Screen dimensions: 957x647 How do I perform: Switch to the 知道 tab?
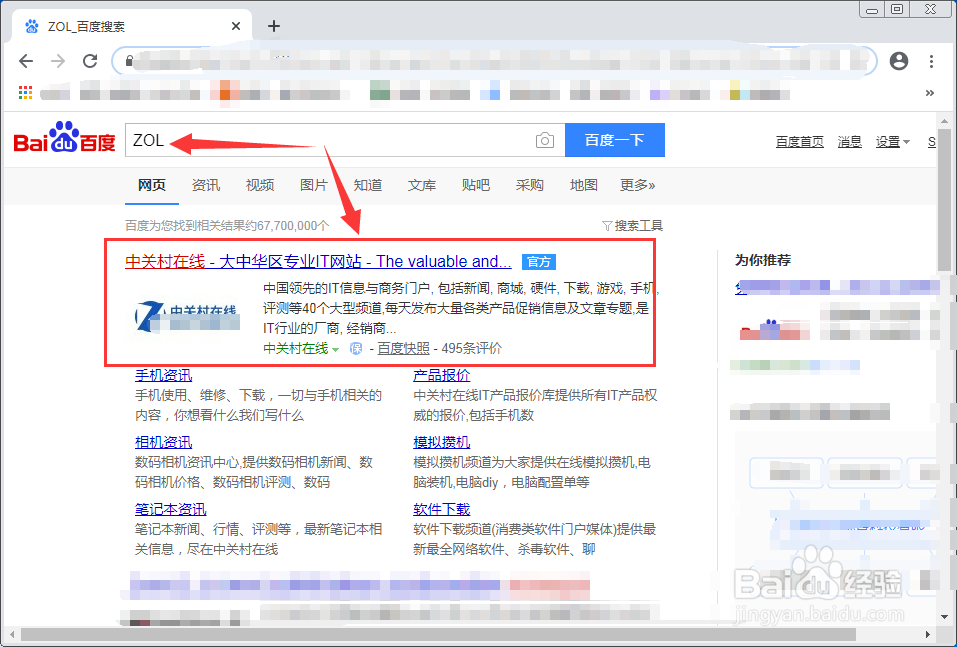tap(367, 185)
